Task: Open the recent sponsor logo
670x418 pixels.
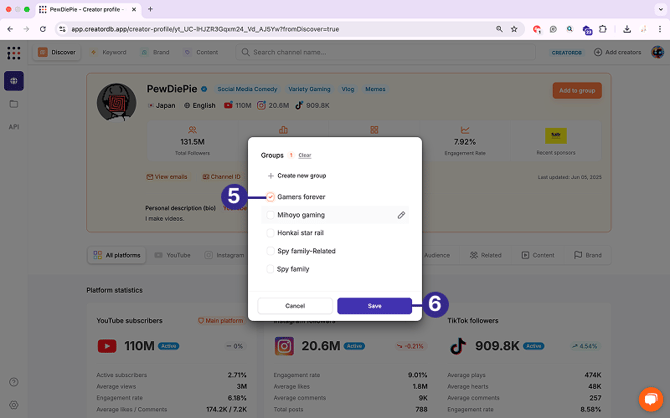Action: (555, 135)
